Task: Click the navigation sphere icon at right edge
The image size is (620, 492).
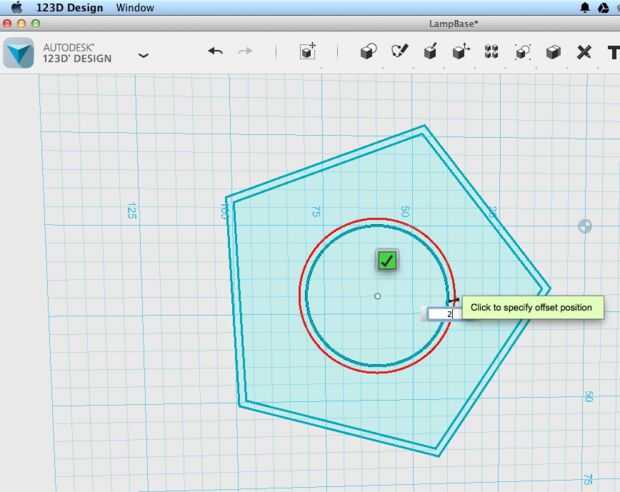Action: point(585,226)
